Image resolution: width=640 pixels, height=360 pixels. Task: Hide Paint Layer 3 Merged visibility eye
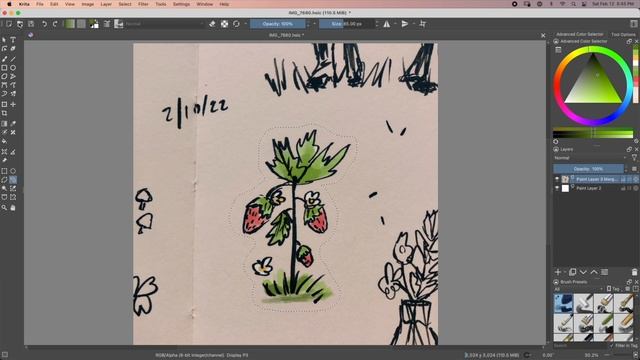pos(557,179)
